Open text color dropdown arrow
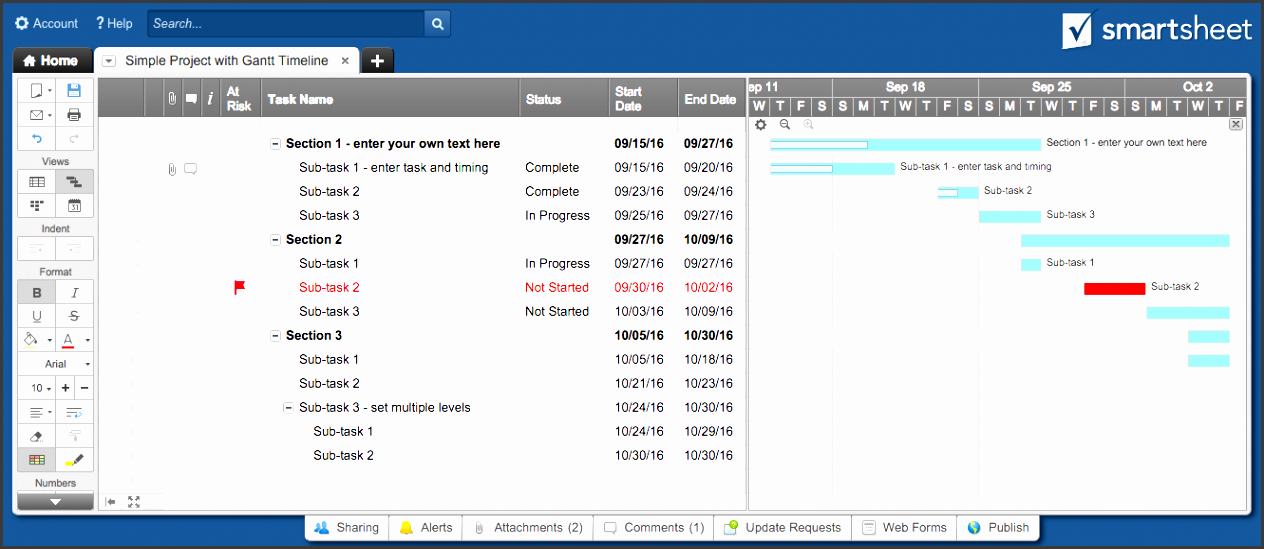The height and width of the screenshot is (549, 1264). (87, 340)
